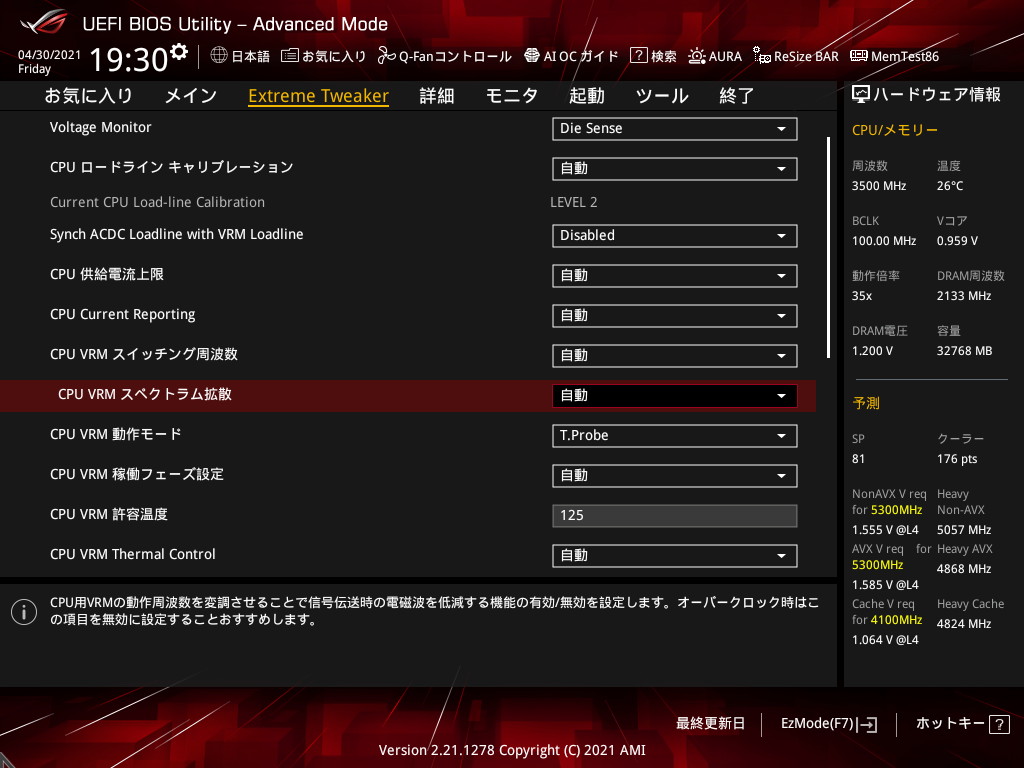Click the CPU VRM スペクトラム拡散 row label
The width and height of the screenshot is (1024, 768).
click(x=144, y=394)
